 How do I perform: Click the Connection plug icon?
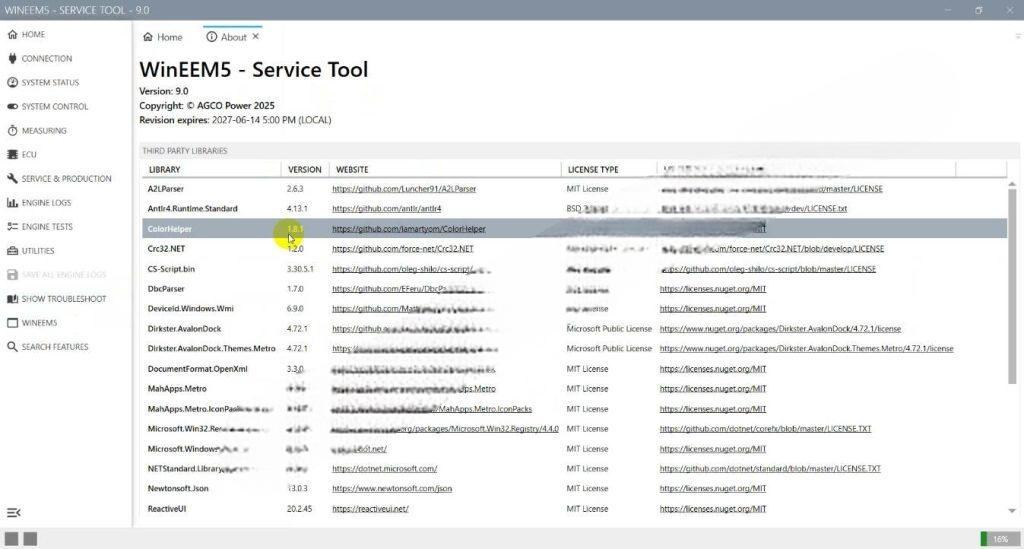coord(12,58)
